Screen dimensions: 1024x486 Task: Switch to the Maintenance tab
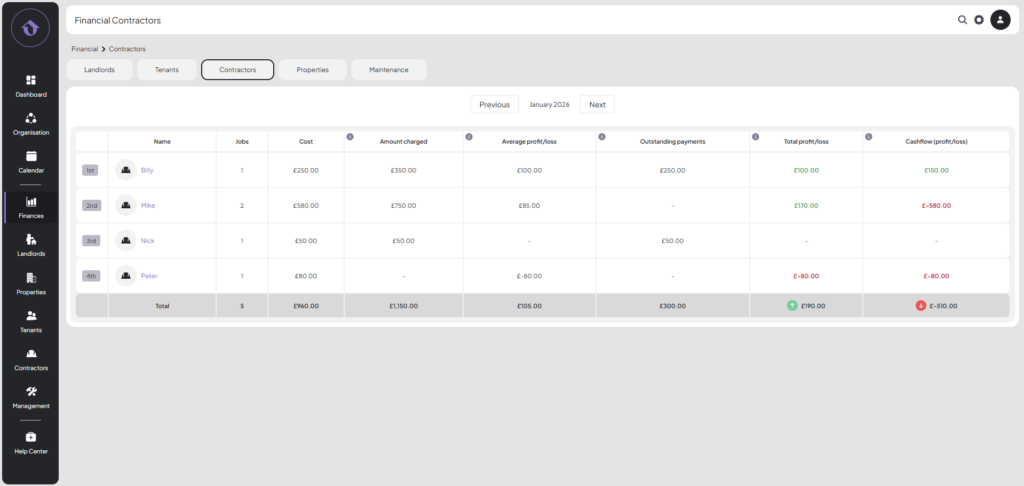(x=388, y=70)
